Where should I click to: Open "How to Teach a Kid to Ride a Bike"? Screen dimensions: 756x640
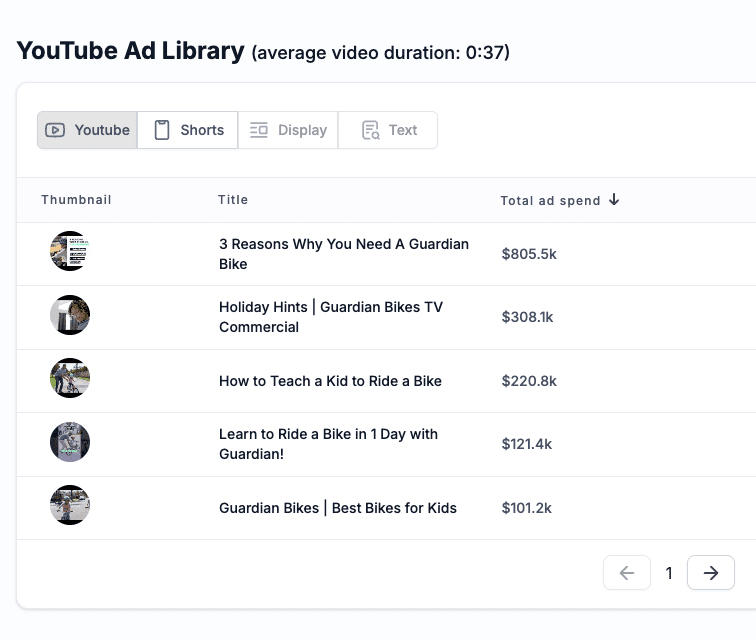(x=330, y=381)
